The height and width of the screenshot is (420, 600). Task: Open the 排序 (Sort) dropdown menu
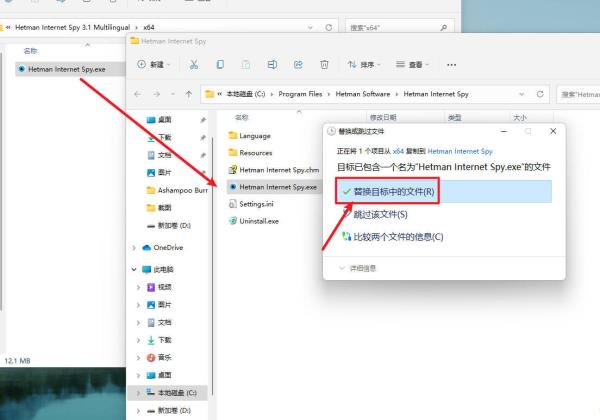(x=364, y=64)
